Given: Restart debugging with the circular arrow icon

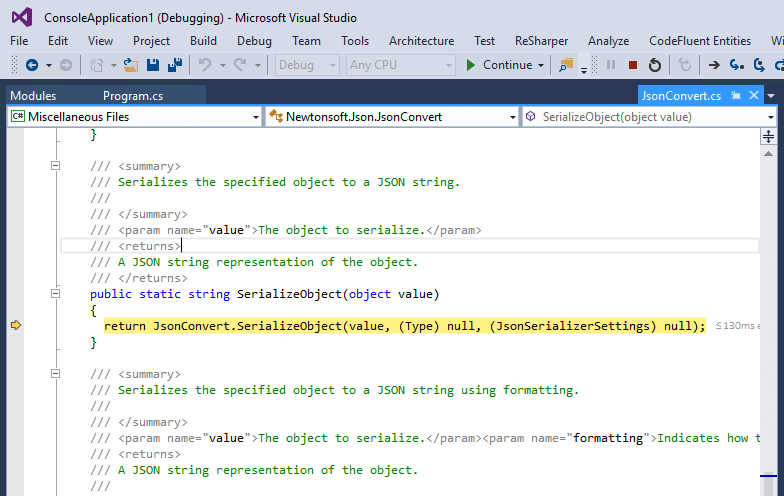Looking at the screenshot, I should pyautogui.click(x=654, y=65).
